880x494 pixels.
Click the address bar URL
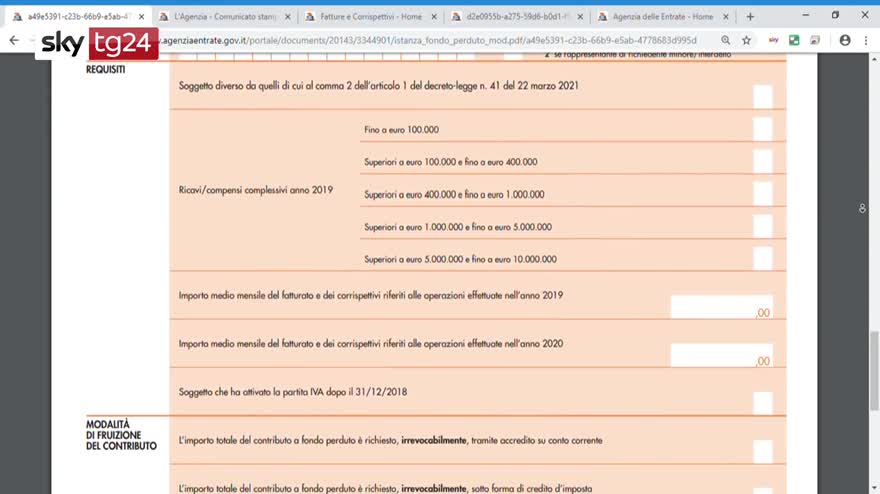click(430, 40)
